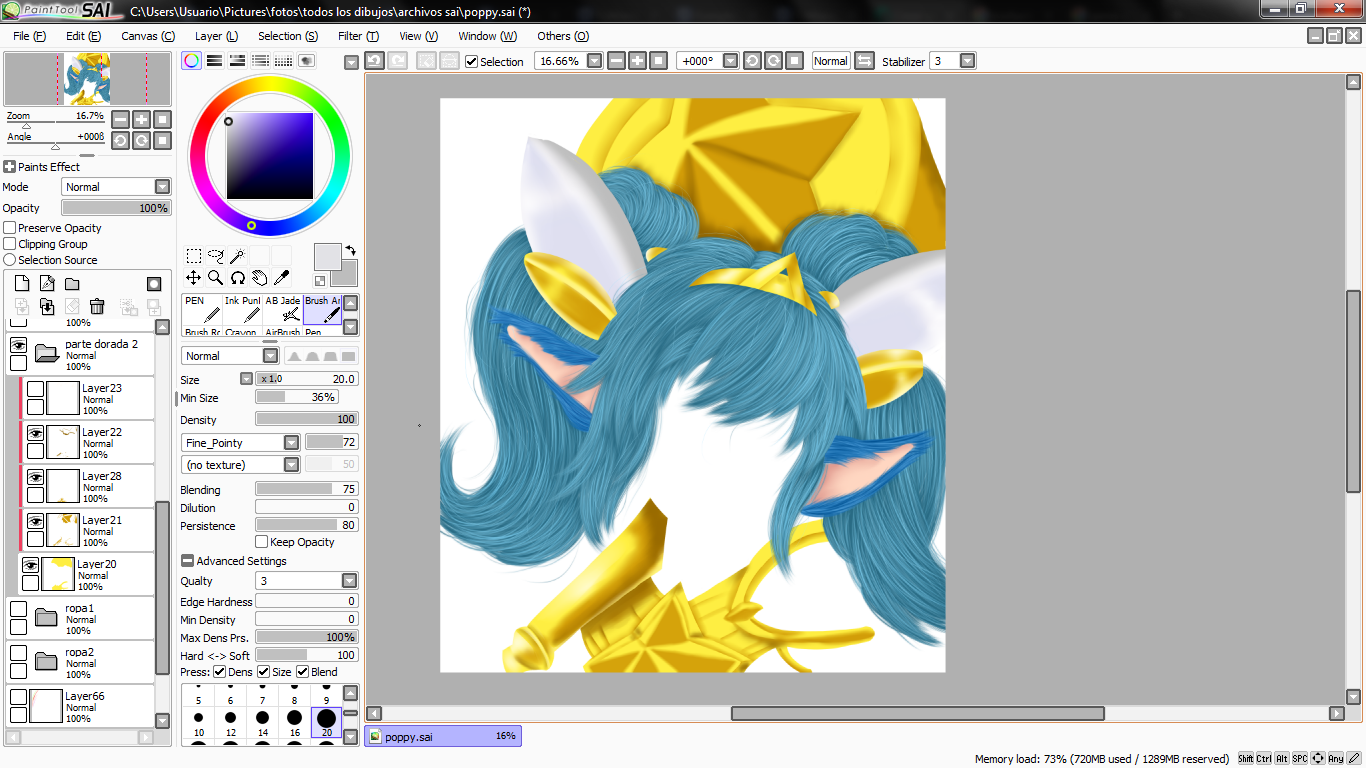Viewport: 1366px width, 768px height.
Task: Select the Hand pan tool
Action: click(x=260, y=278)
